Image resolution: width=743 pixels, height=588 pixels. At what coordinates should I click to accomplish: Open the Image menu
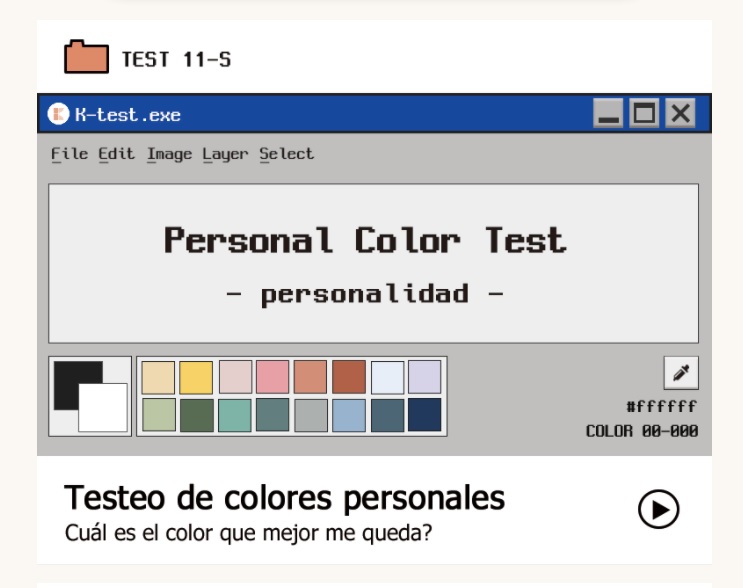pos(169,154)
